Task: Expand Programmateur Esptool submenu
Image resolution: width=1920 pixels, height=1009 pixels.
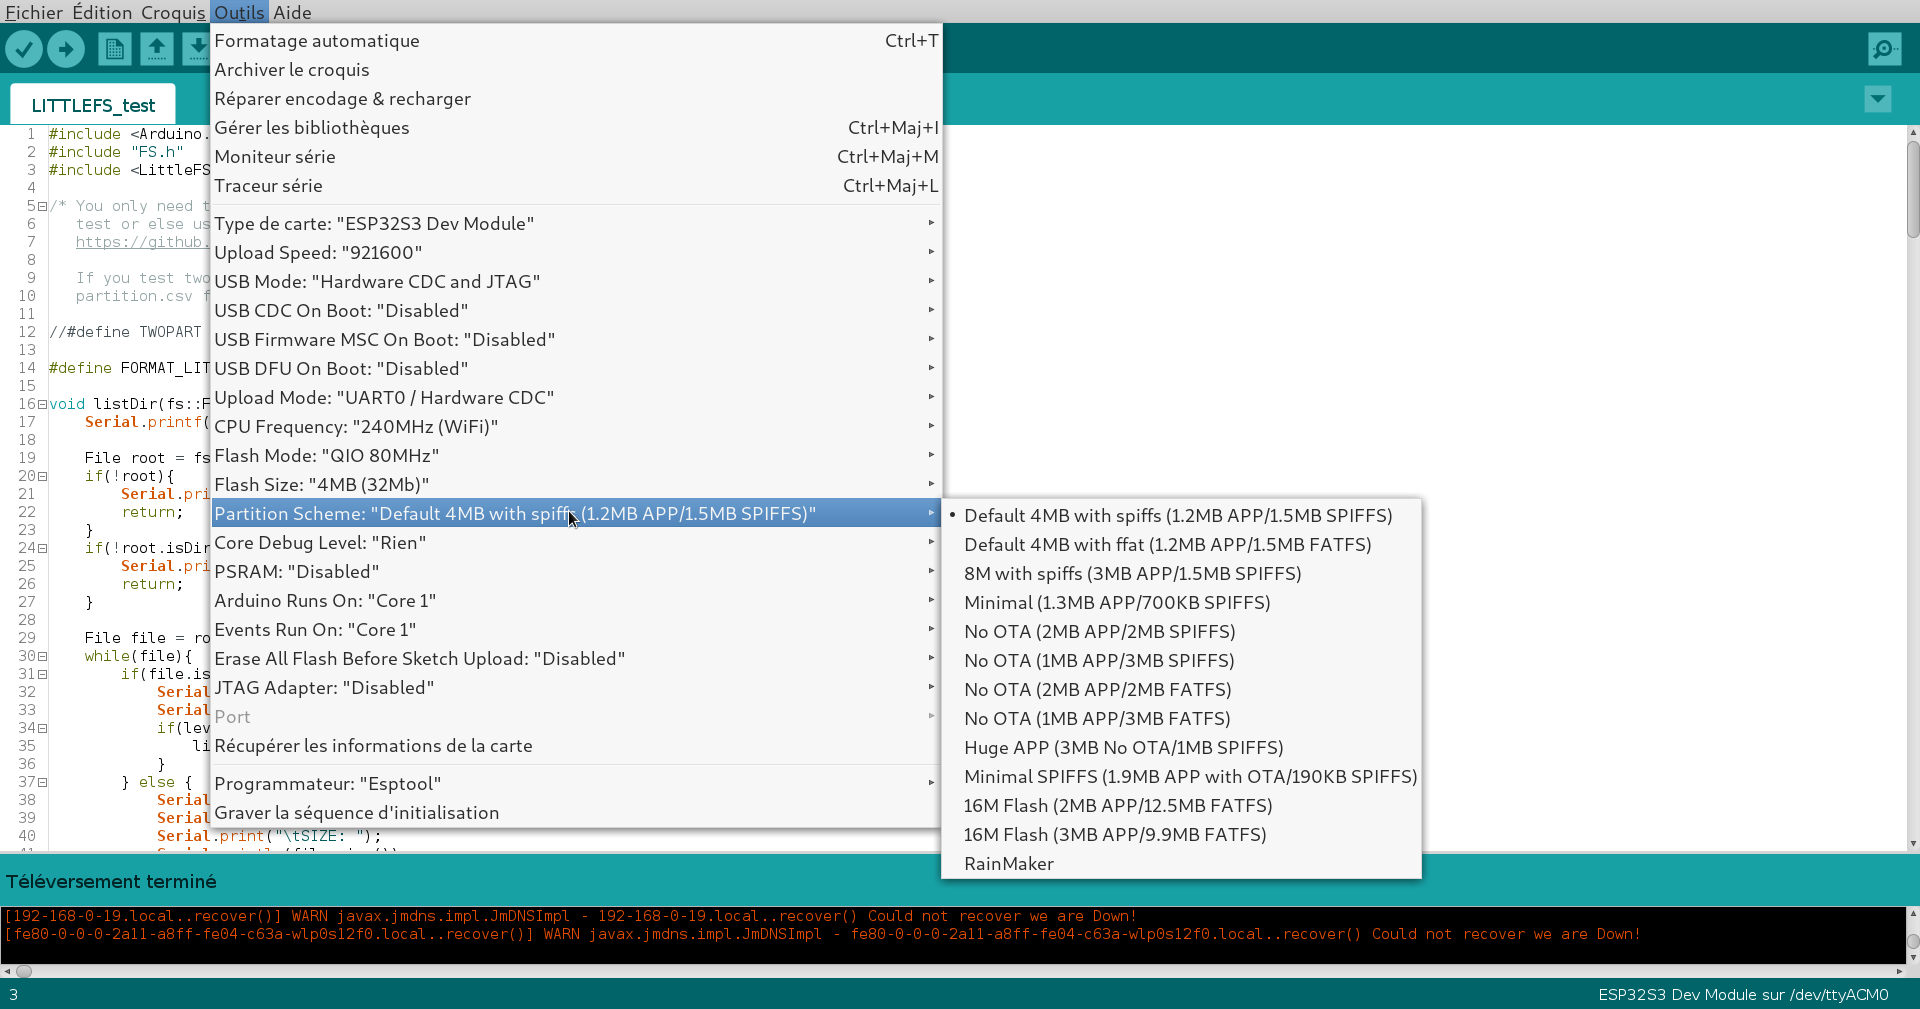Action: 576,784
